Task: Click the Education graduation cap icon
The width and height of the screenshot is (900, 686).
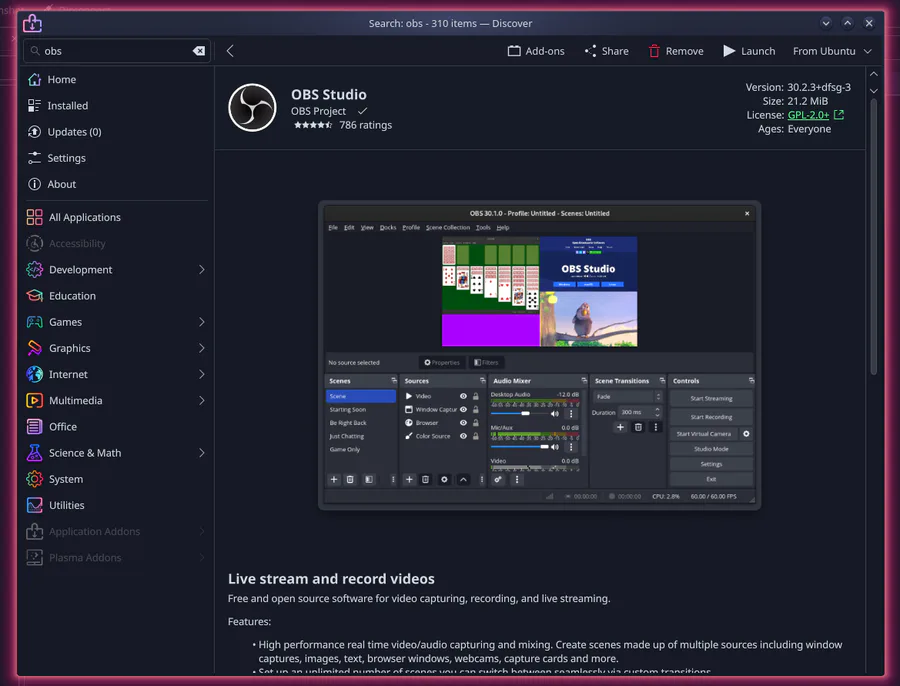Action: [x=34, y=296]
